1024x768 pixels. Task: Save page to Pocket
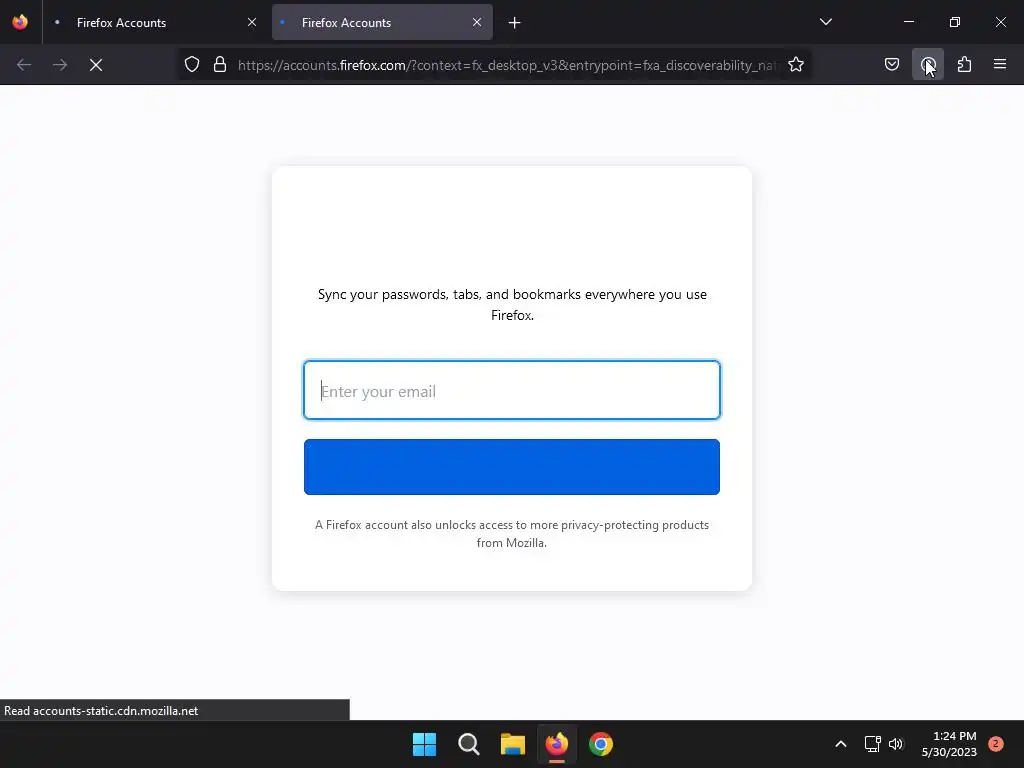891,65
